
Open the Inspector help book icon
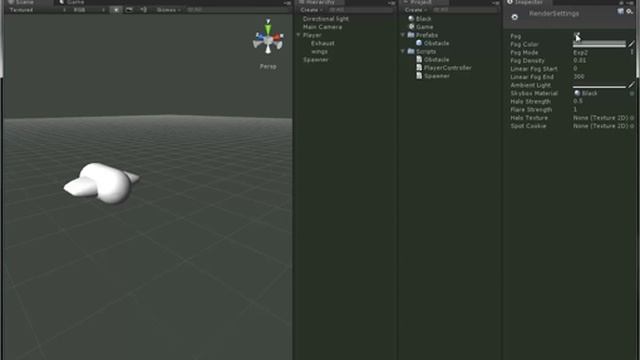[x=620, y=12]
